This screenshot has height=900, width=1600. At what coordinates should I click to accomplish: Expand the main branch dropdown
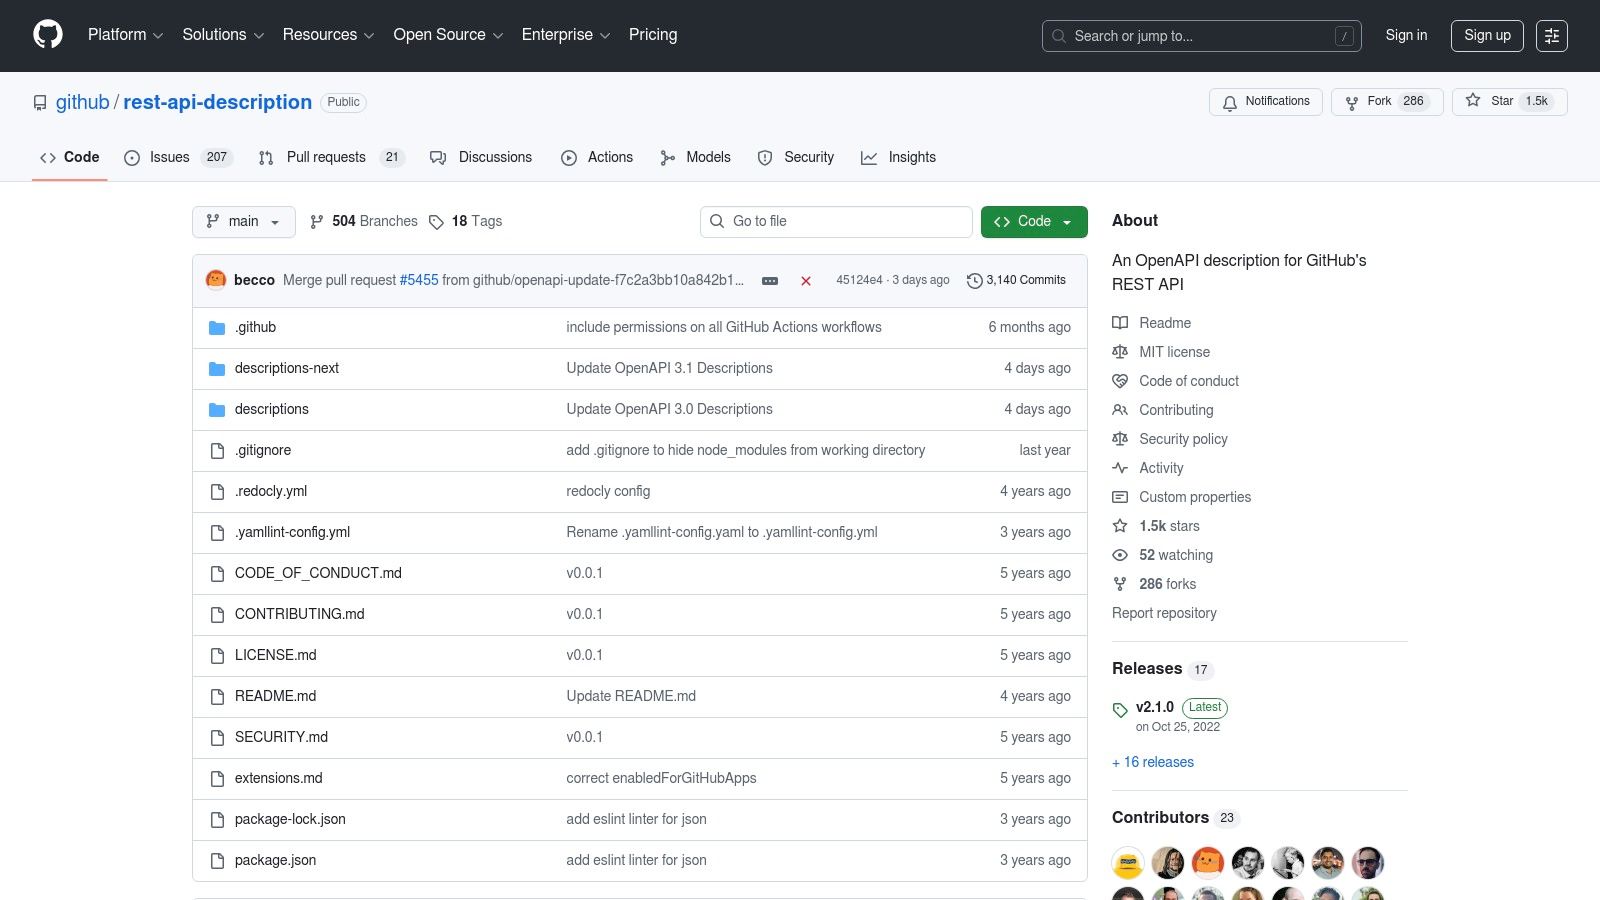pyautogui.click(x=243, y=222)
